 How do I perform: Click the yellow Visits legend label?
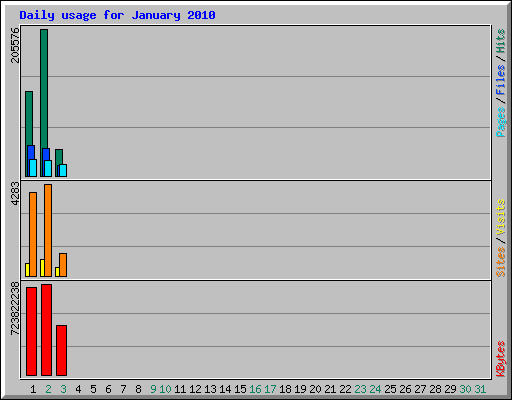click(500, 217)
